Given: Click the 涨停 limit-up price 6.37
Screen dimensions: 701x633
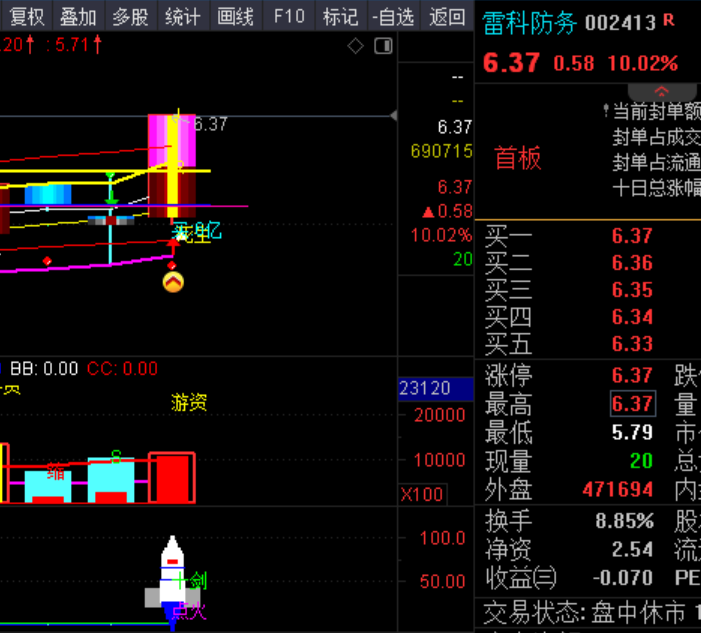Looking at the screenshot, I should point(632,375).
